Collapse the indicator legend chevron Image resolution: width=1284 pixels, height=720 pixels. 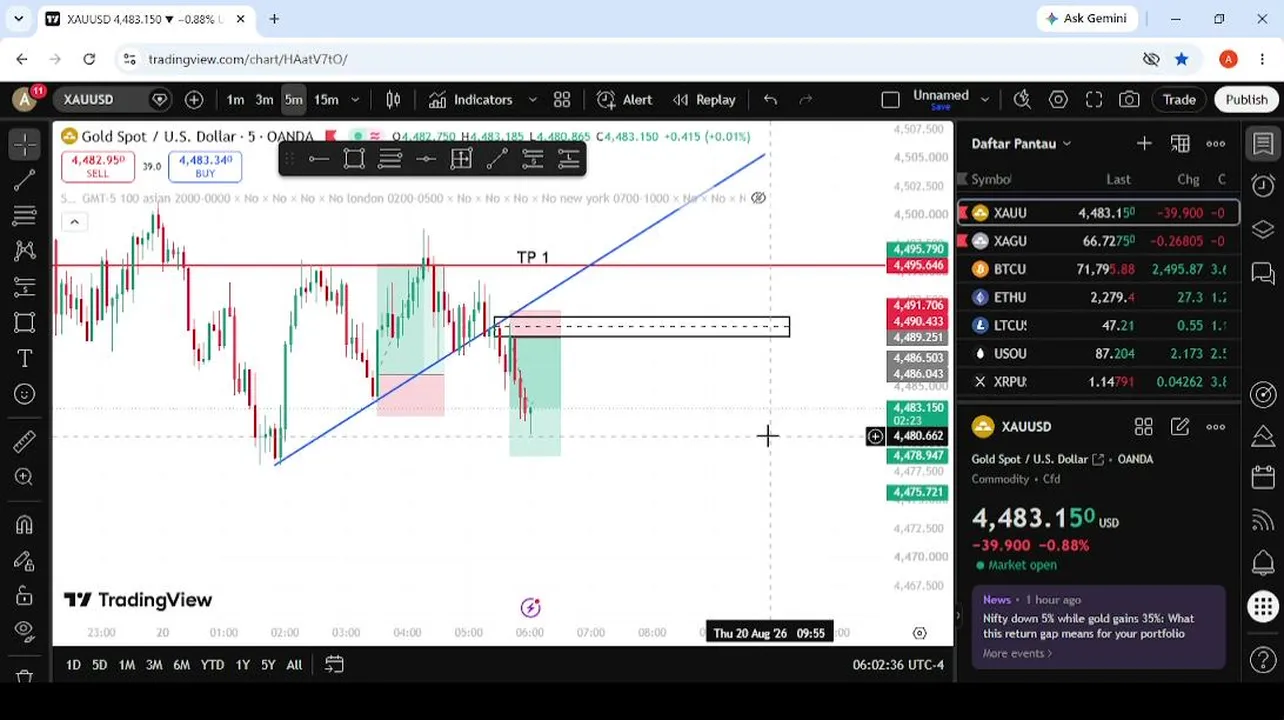74,222
